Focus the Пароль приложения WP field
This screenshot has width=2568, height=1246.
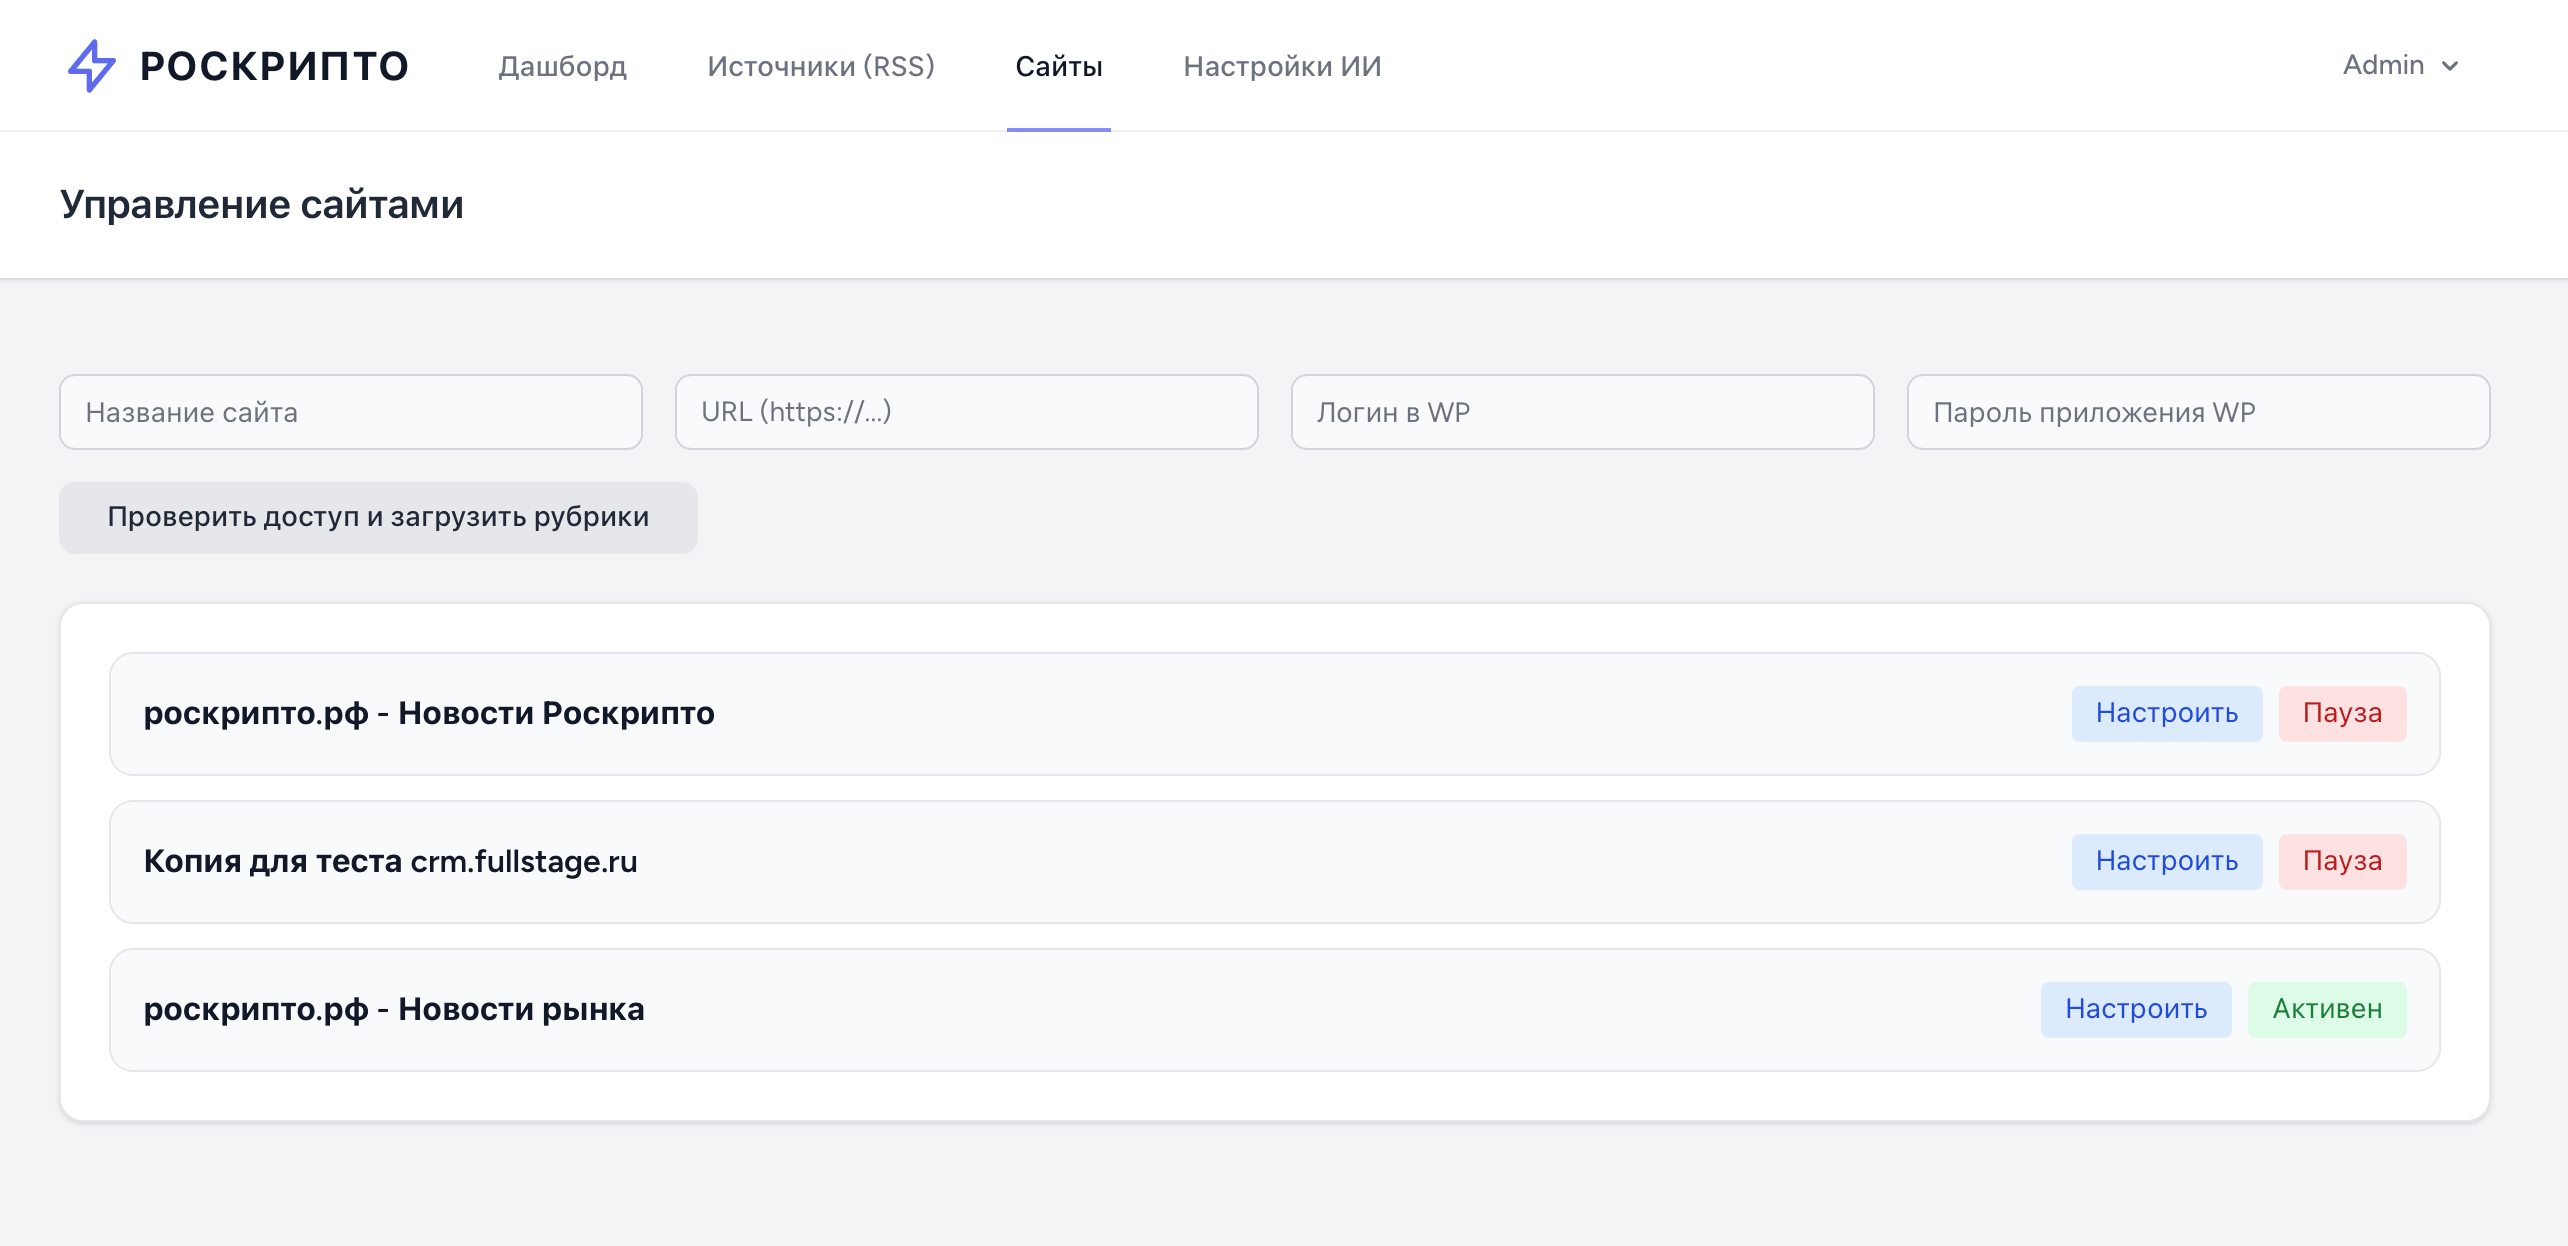tap(2199, 412)
